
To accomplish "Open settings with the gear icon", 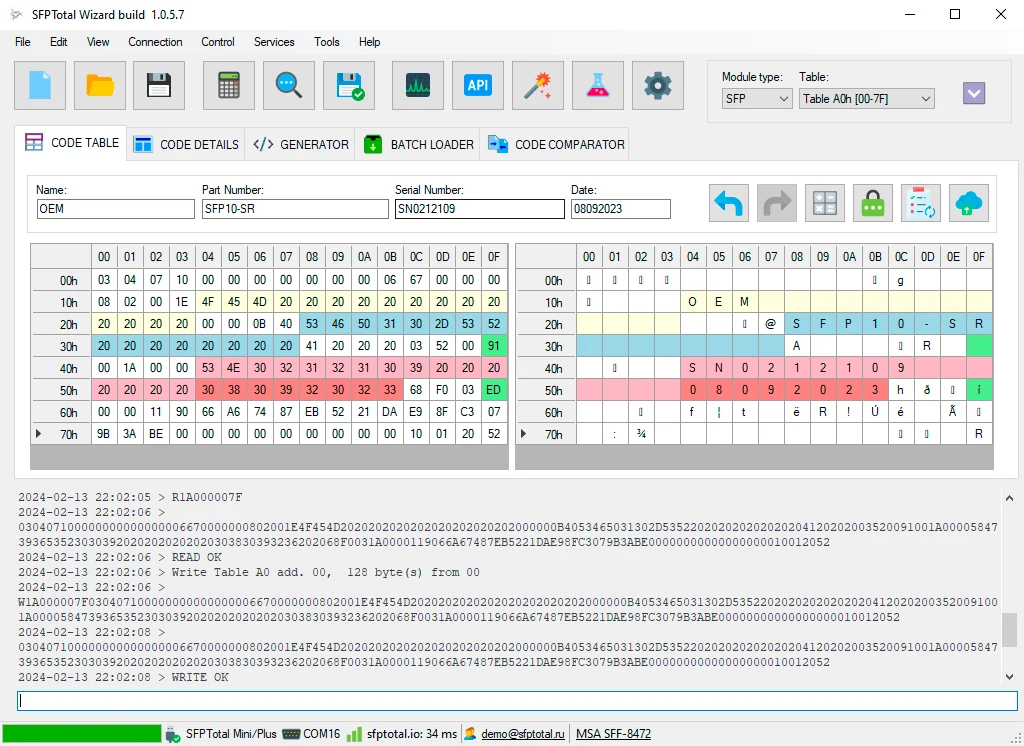I will point(658,86).
